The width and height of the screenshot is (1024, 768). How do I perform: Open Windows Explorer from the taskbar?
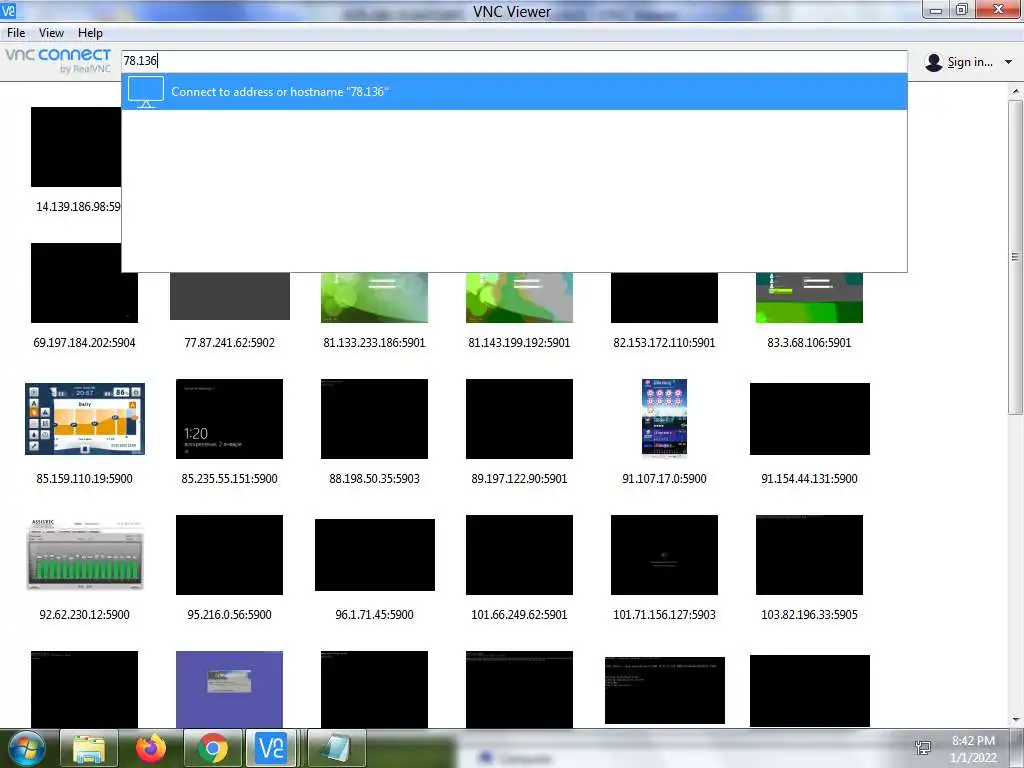coord(89,748)
